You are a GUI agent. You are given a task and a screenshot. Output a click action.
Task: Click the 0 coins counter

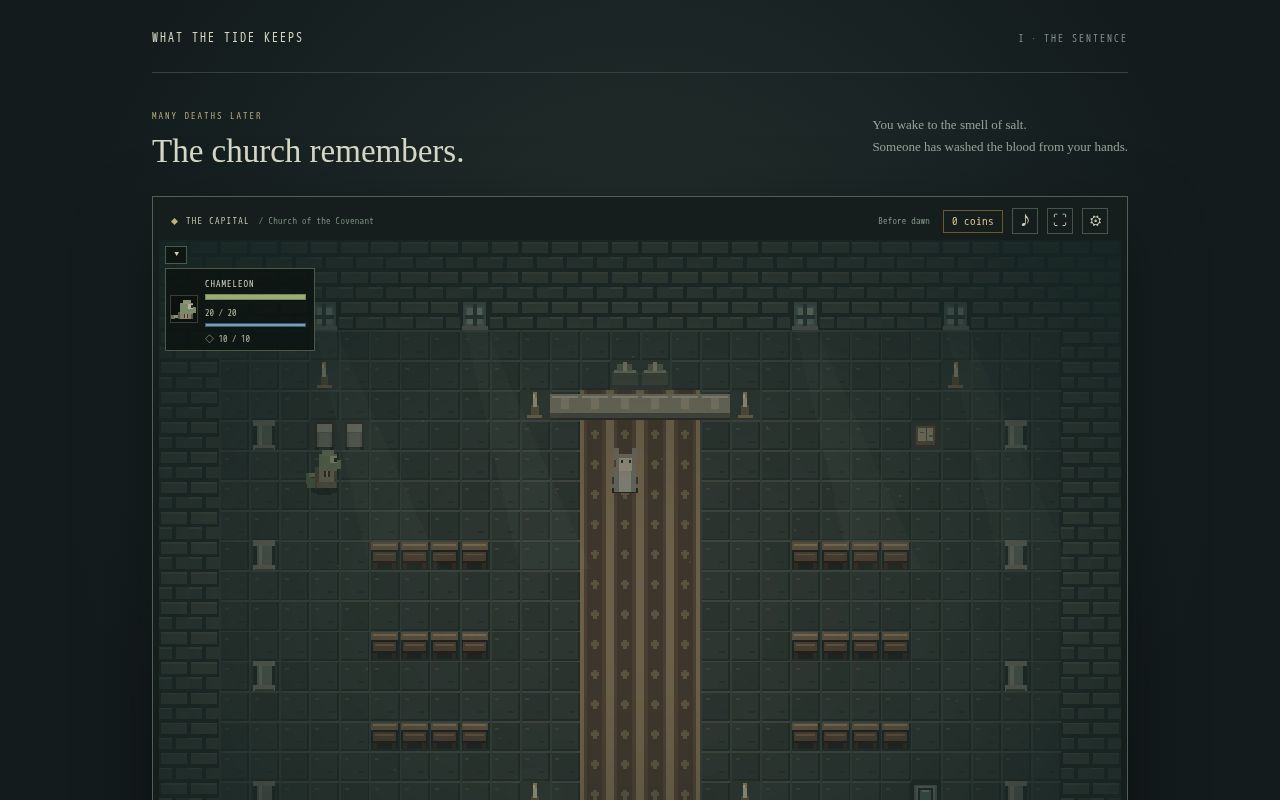point(973,221)
